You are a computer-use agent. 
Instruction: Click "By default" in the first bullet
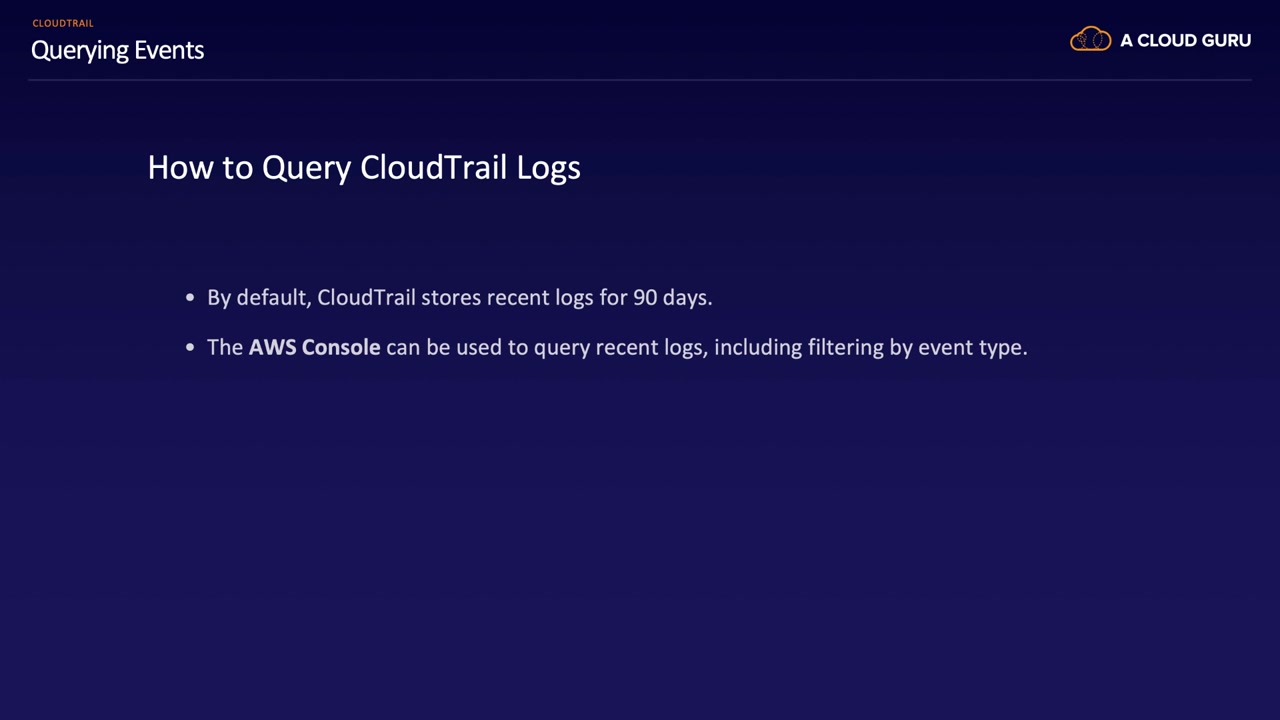[x=258, y=298]
